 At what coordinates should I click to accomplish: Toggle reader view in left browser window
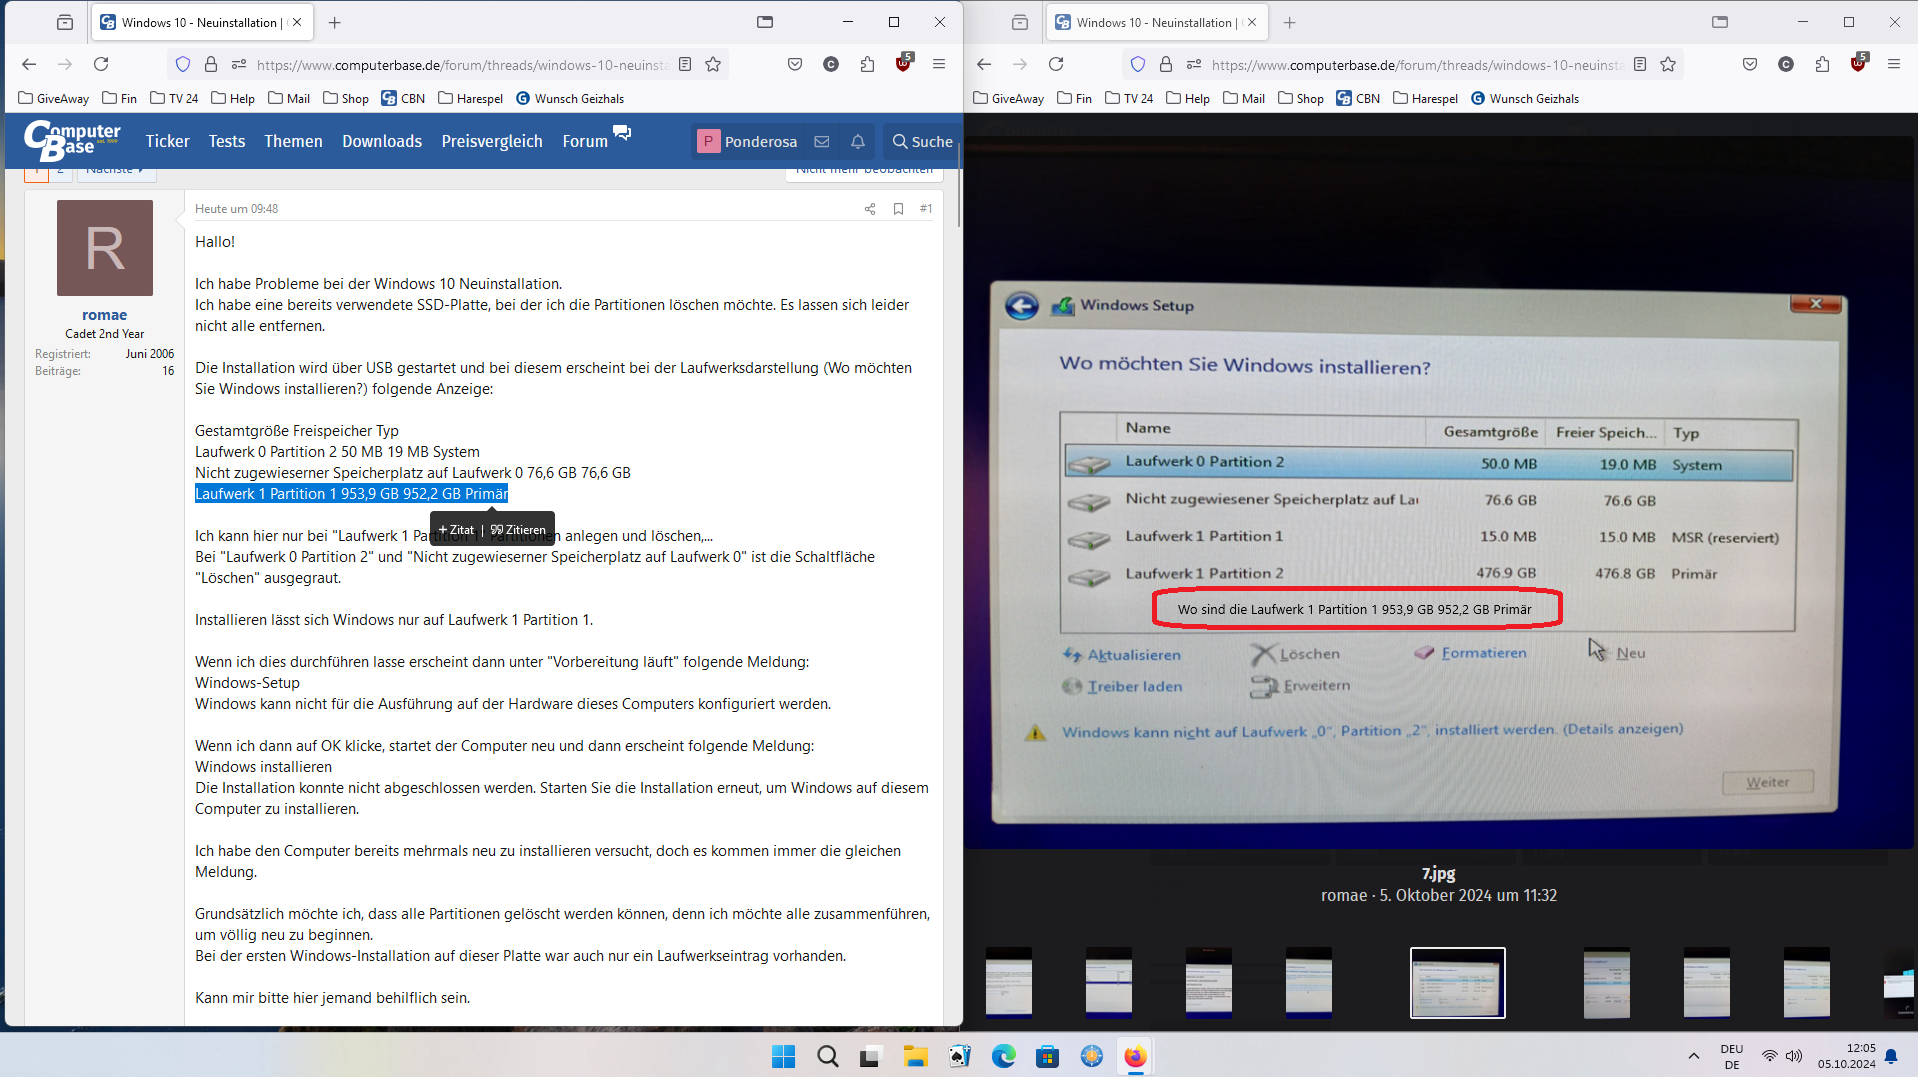click(x=685, y=64)
